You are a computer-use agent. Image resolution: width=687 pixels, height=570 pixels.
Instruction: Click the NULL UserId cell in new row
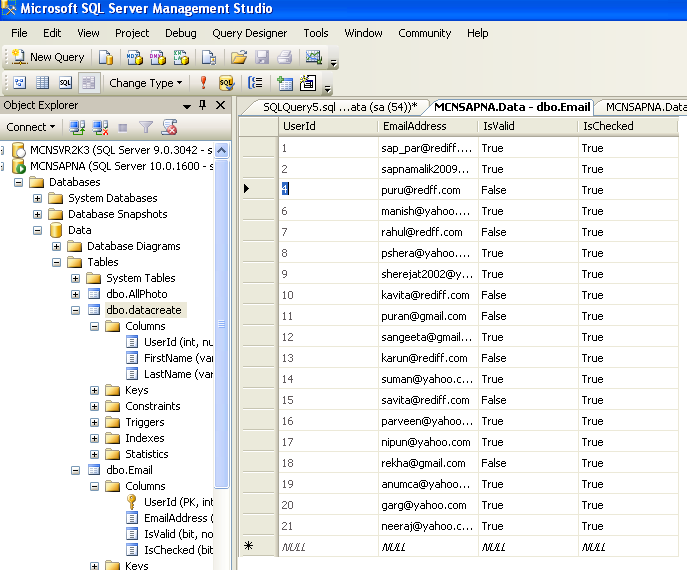[x=328, y=547]
